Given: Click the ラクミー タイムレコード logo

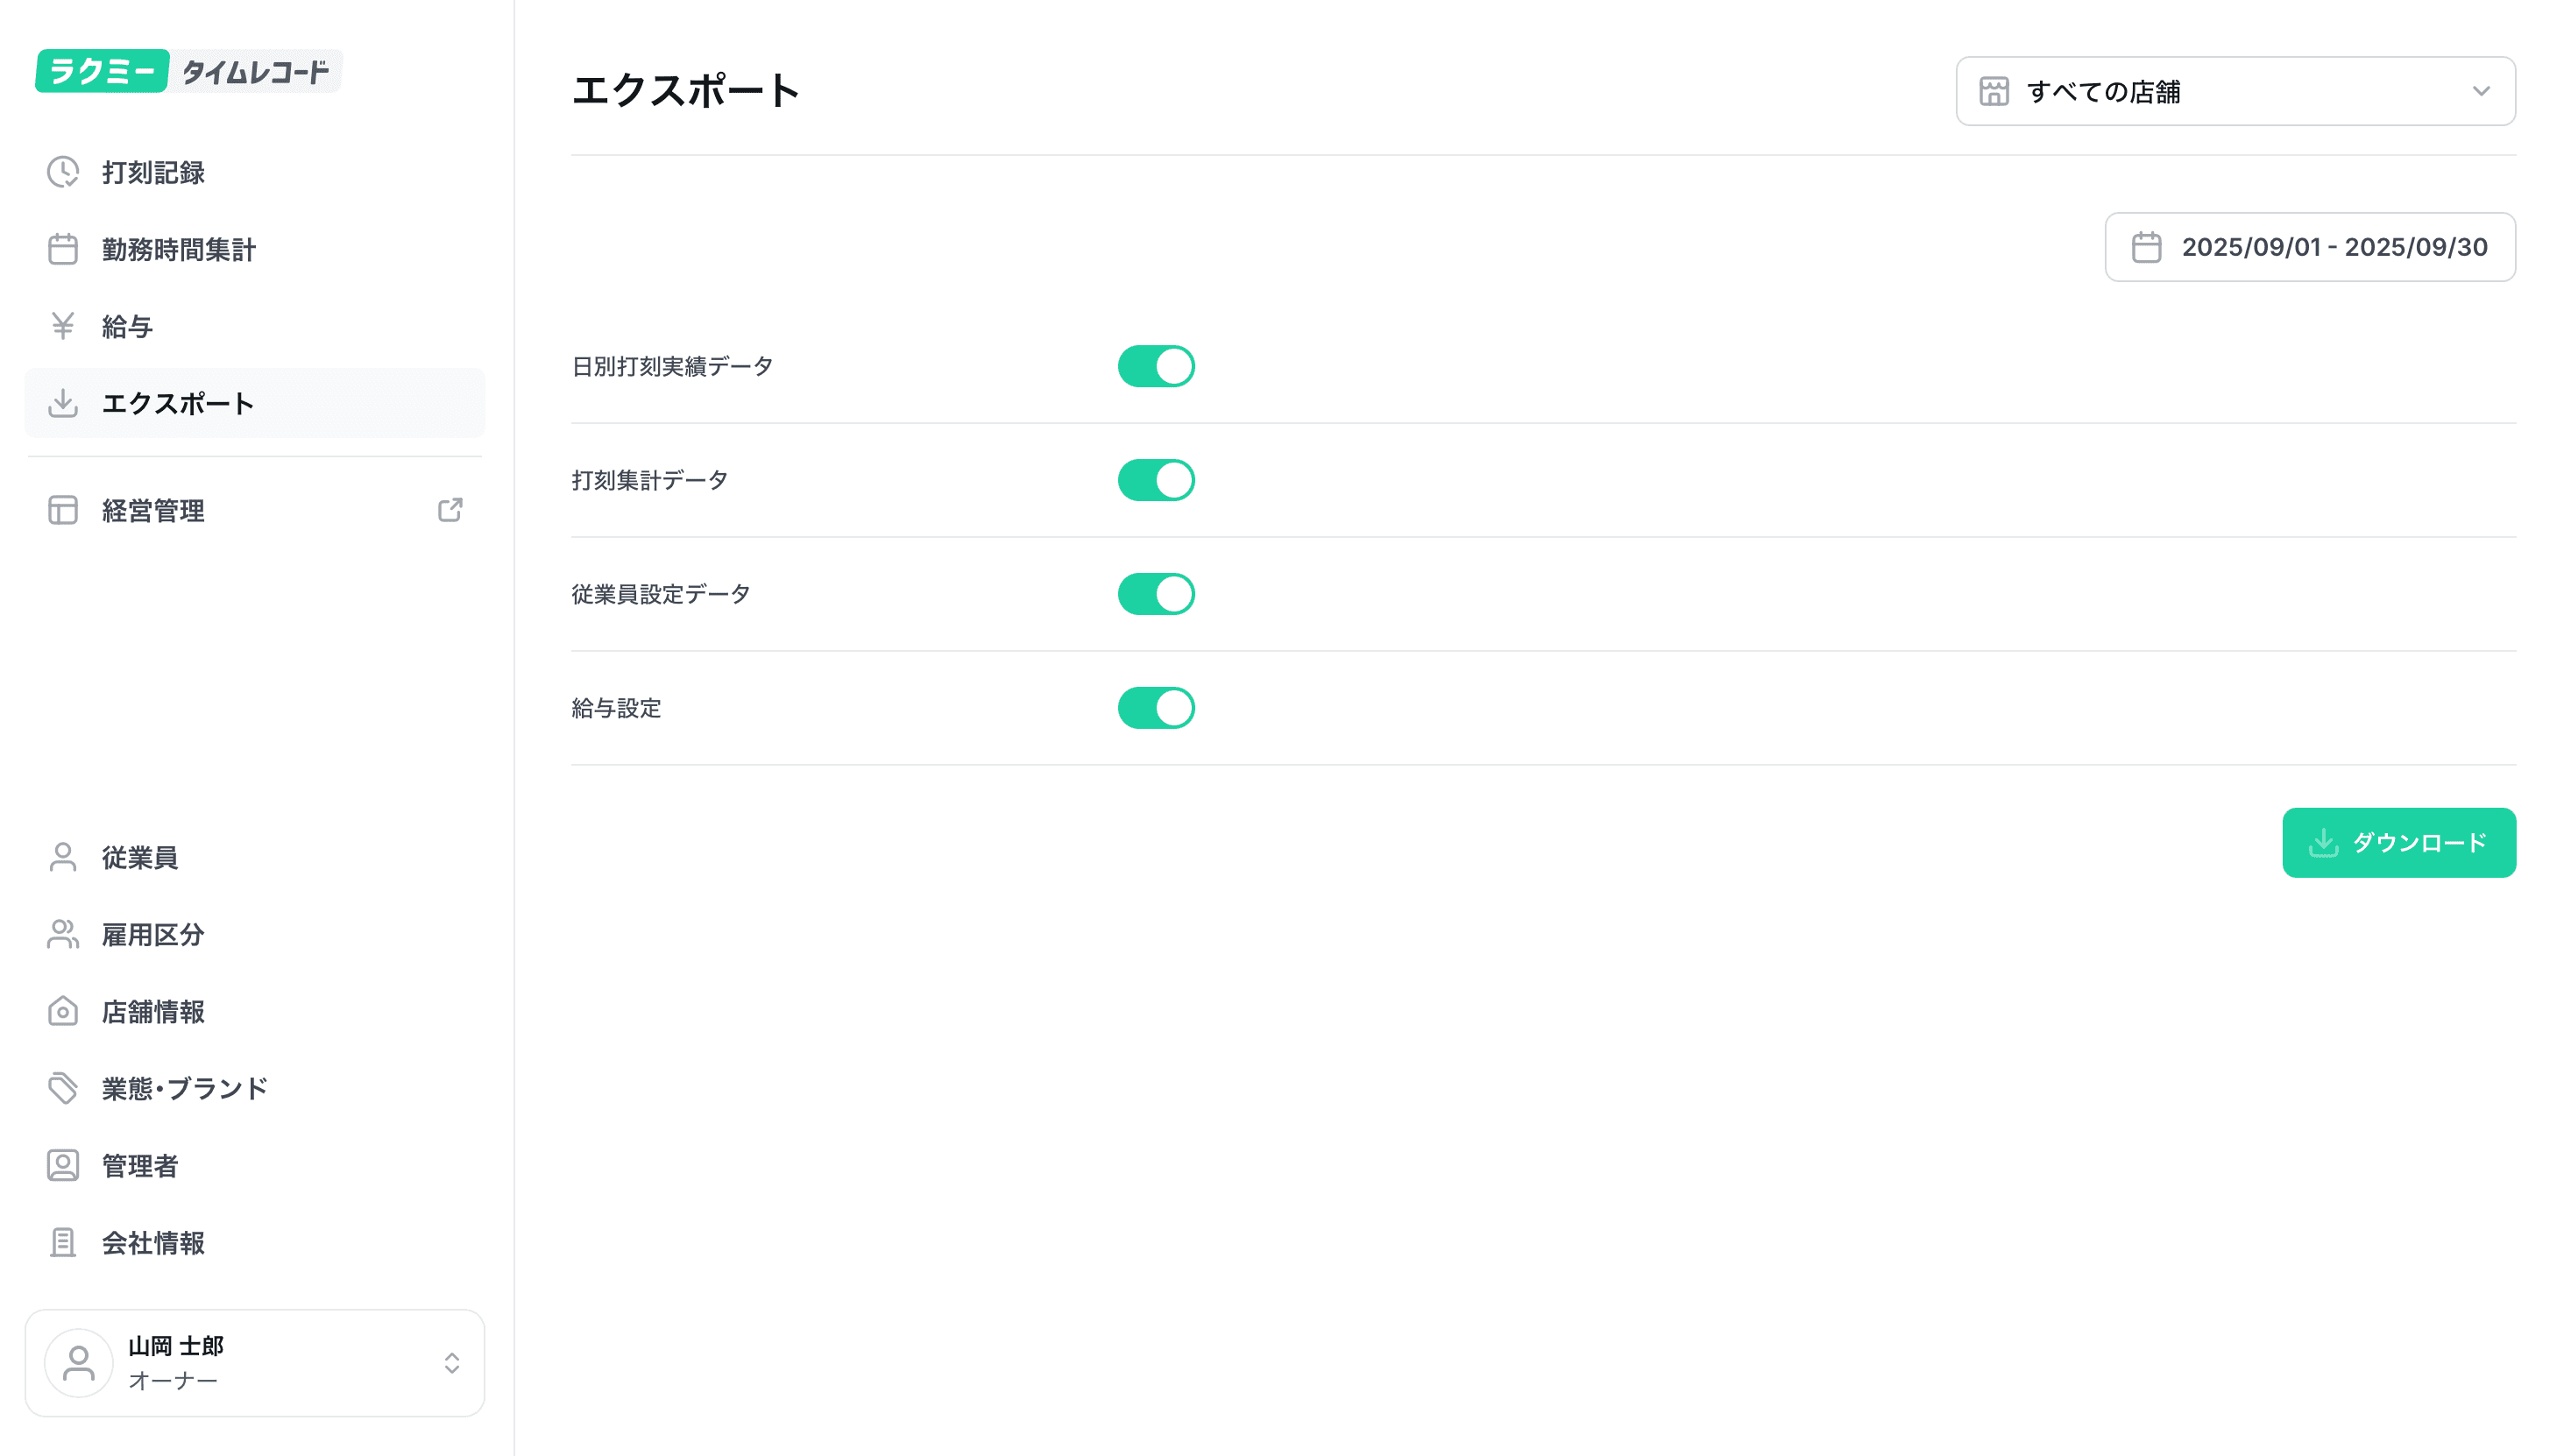Looking at the screenshot, I should tap(188, 71).
